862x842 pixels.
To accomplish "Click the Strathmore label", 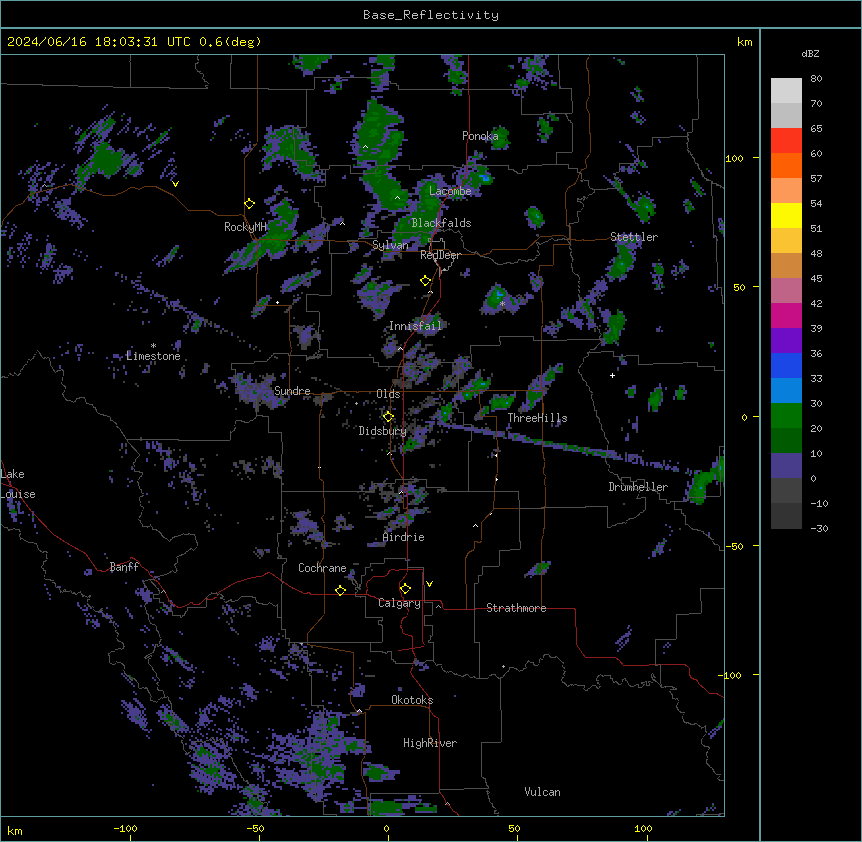I will [x=516, y=608].
